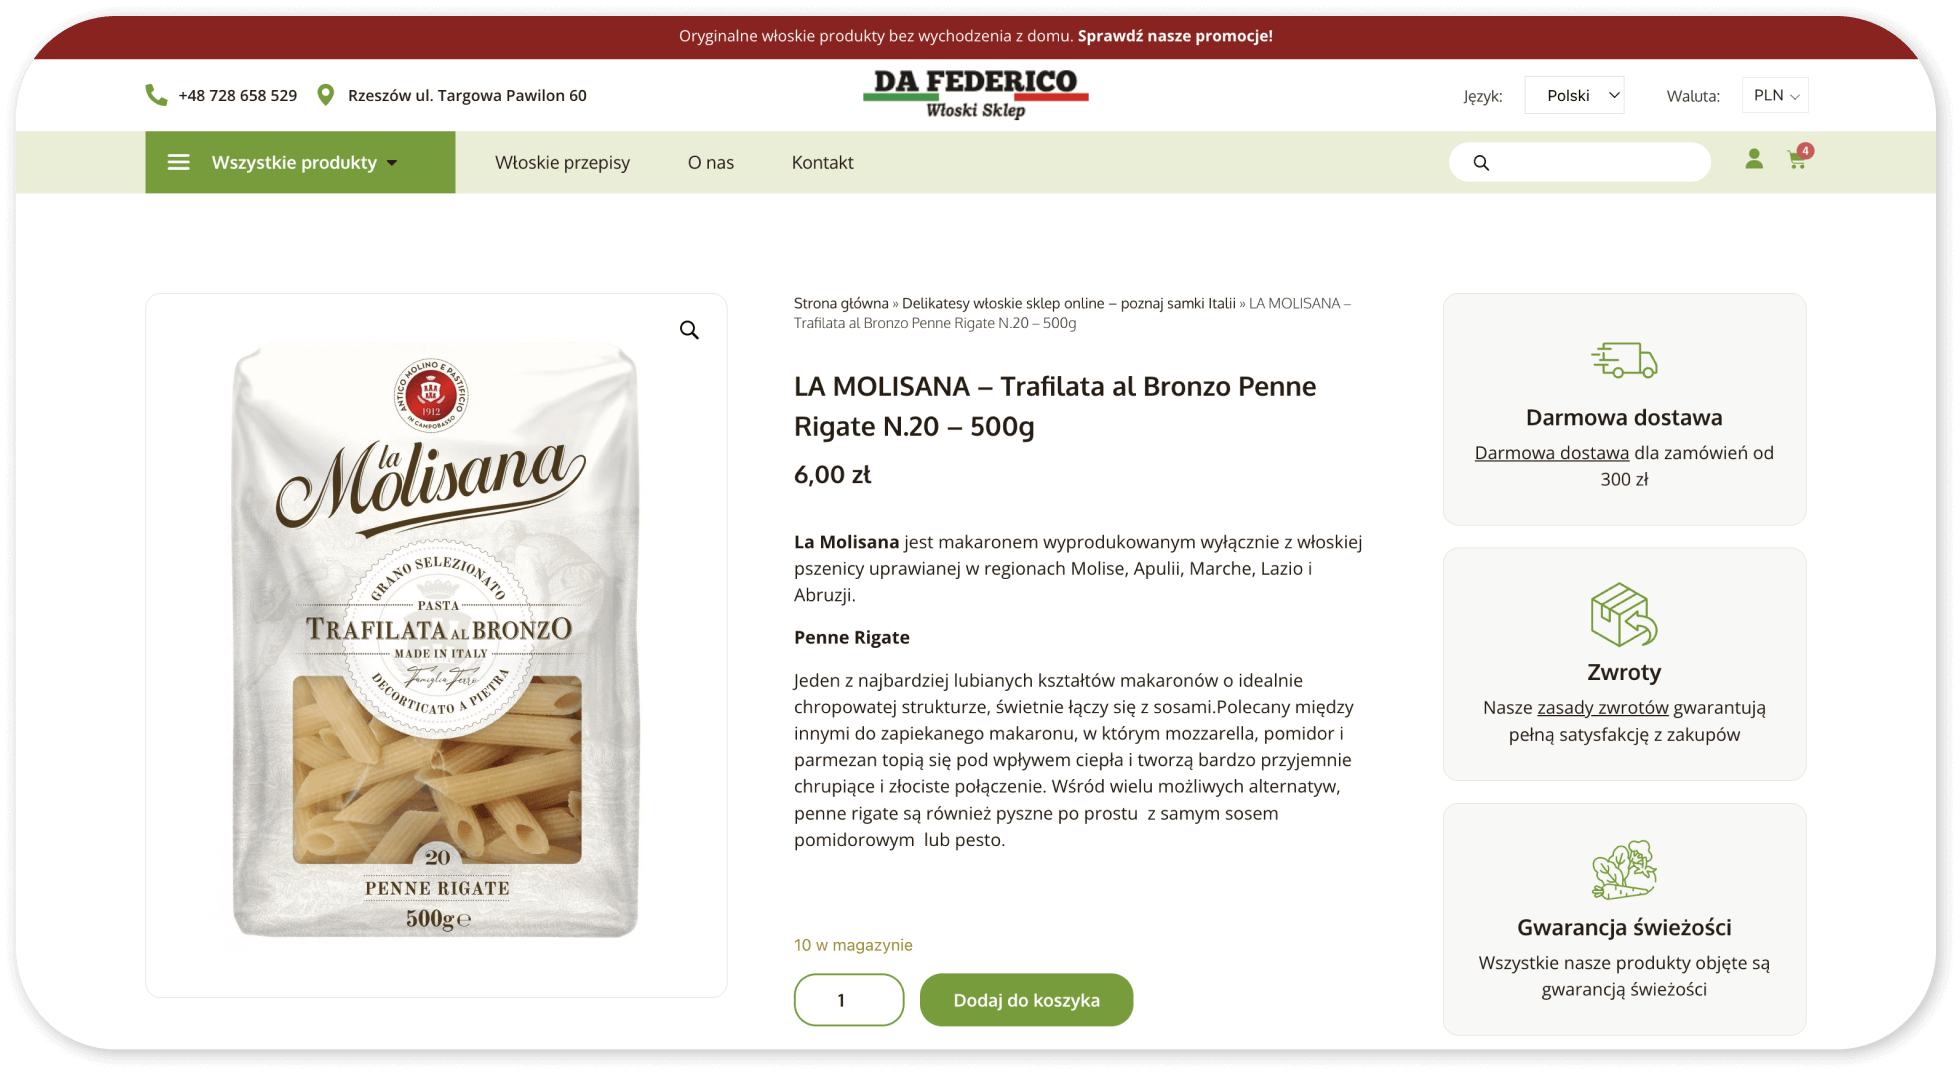
Task: Click the phone icon next to number
Action: (156, 95)
